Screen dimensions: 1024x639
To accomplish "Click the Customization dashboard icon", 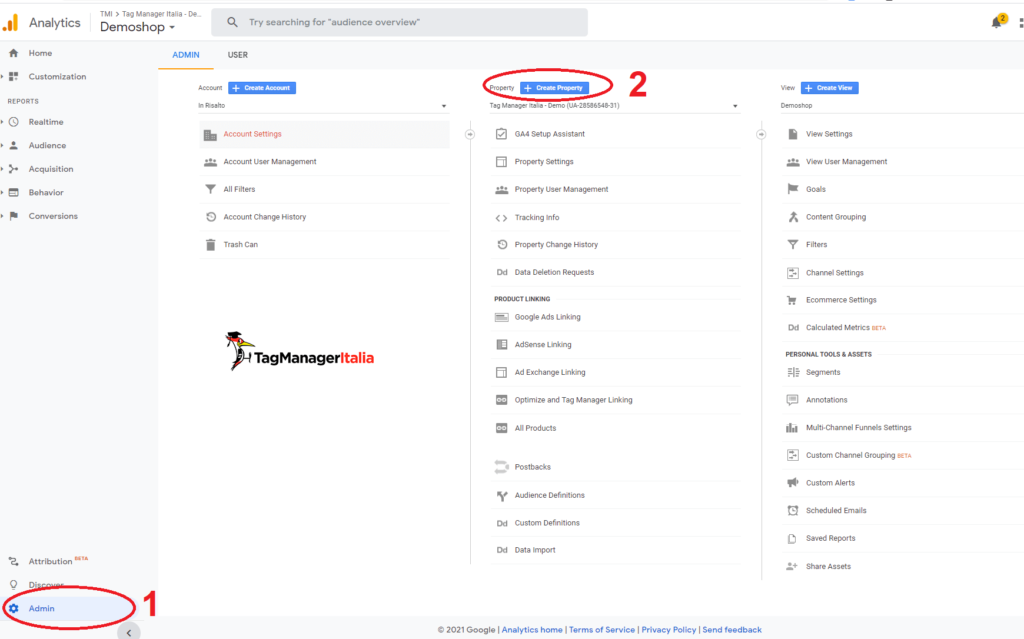I will coord(14,76).
